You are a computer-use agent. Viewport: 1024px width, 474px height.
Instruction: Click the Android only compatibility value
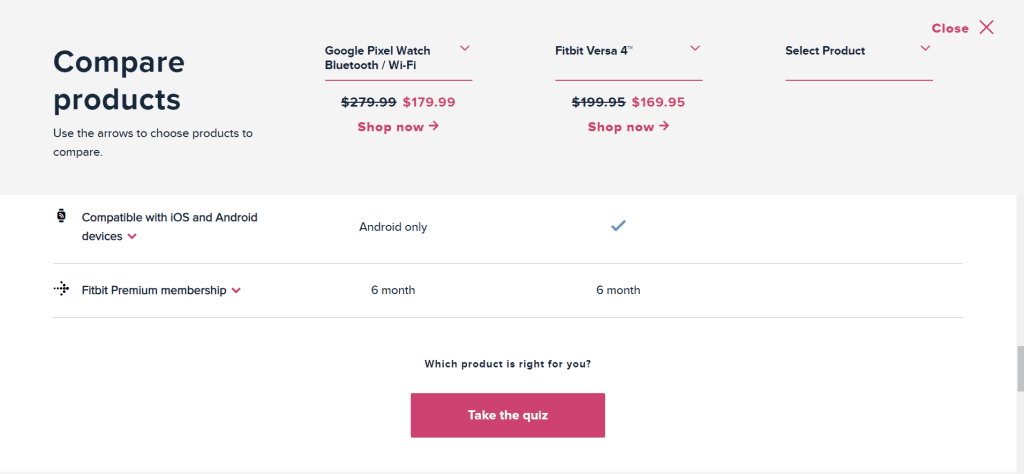tap(393, 227)
